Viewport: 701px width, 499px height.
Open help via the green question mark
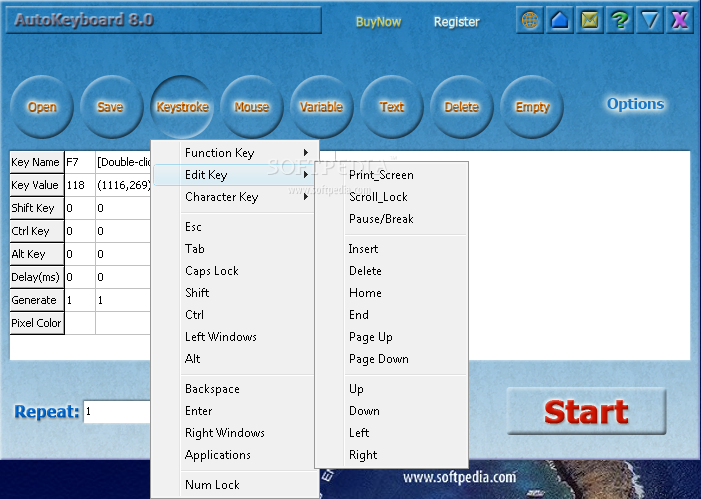point(620,21)
